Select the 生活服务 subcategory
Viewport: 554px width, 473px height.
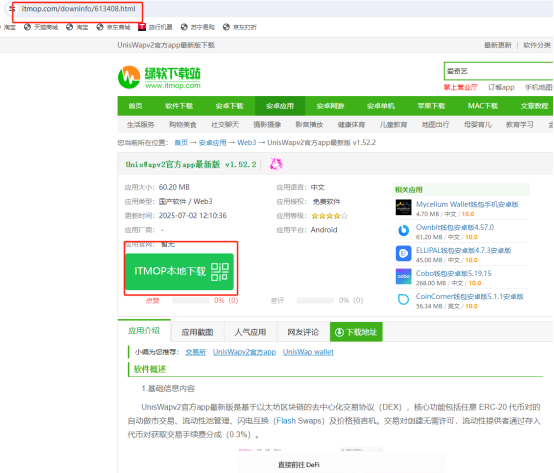point(141,125)
